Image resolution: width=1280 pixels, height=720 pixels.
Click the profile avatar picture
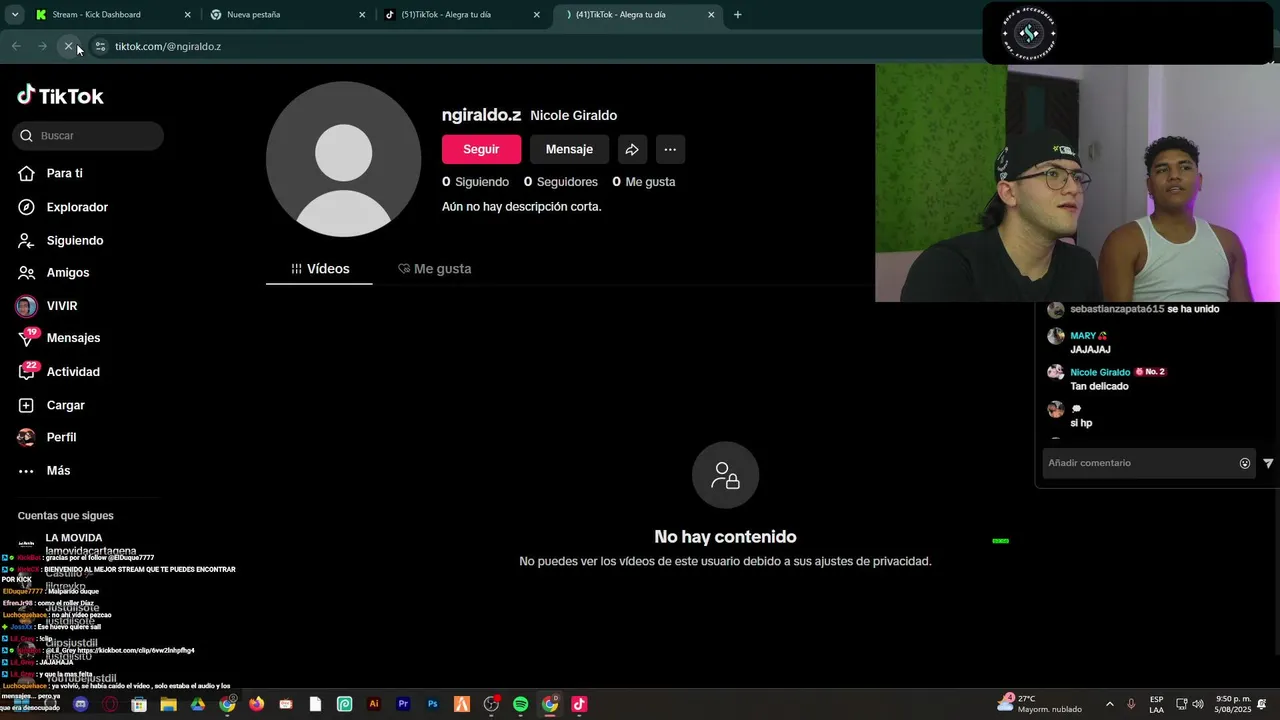coord(343,159)
